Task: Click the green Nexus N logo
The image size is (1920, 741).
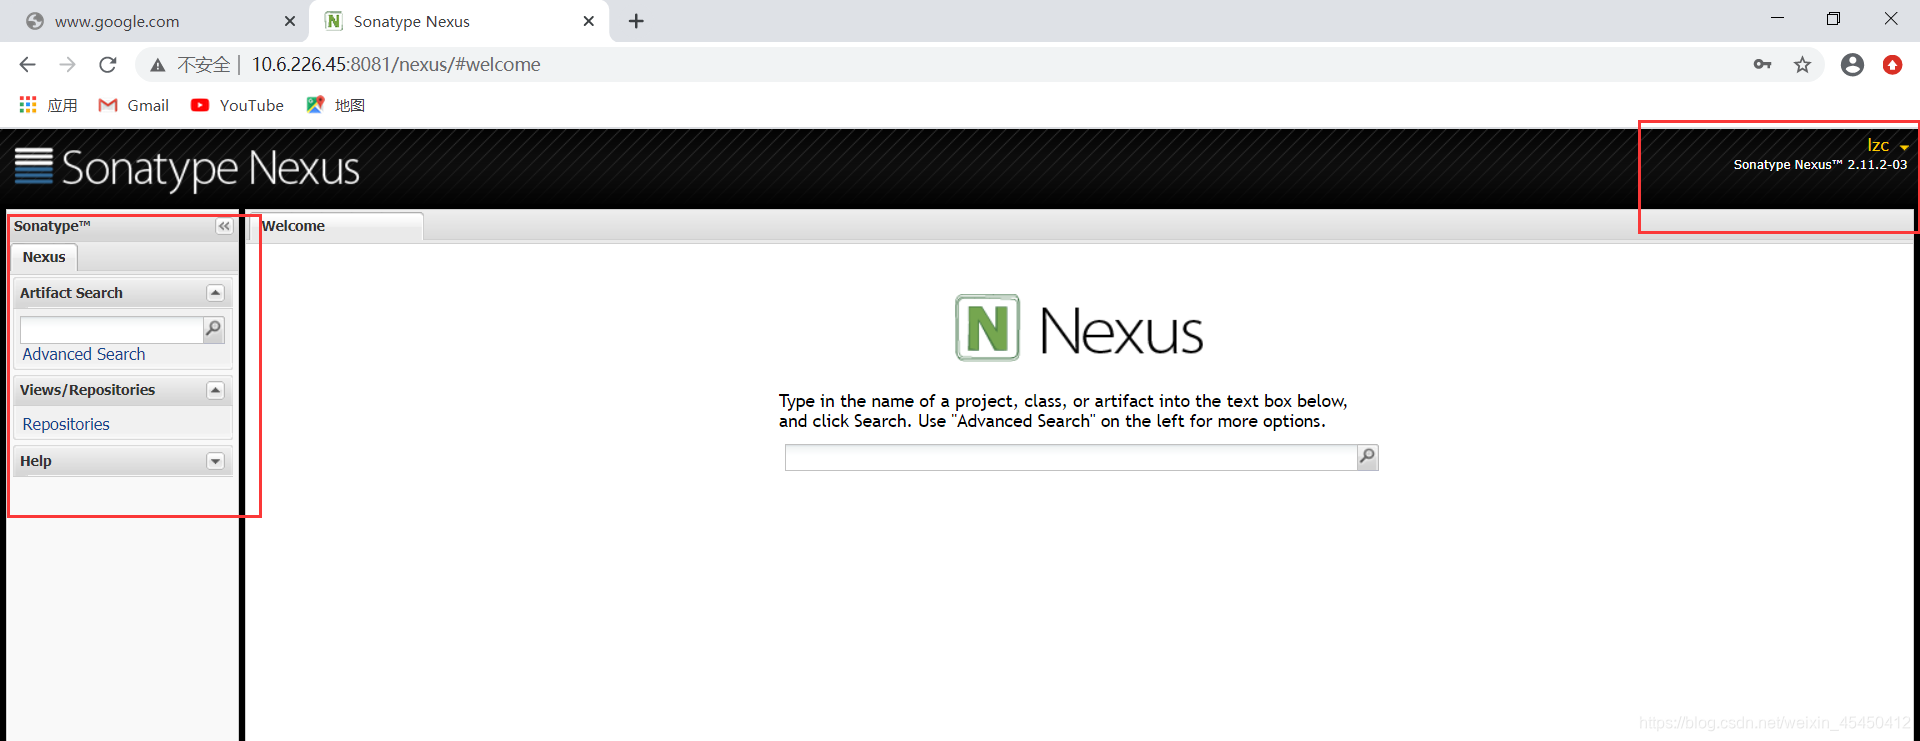Action: [x=987, y=327]
